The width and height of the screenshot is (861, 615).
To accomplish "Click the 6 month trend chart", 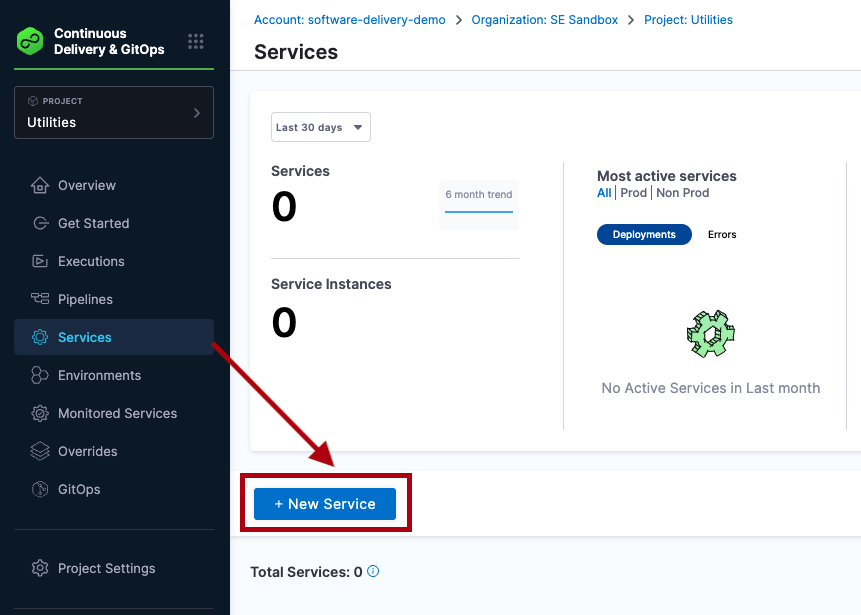I will coord(479,204).
